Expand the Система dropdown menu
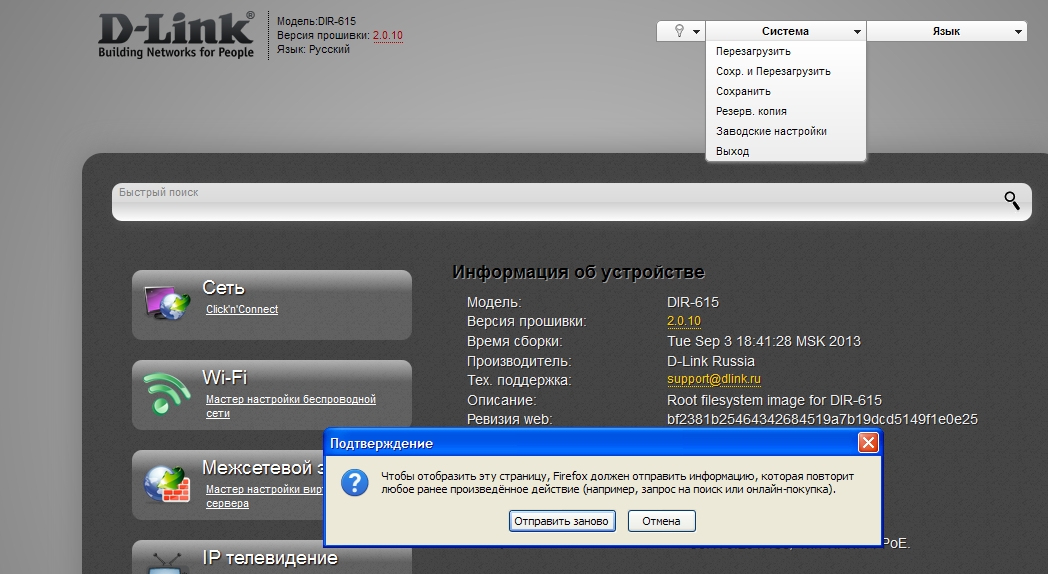1048x574 pixels. (x=785, y=31)
